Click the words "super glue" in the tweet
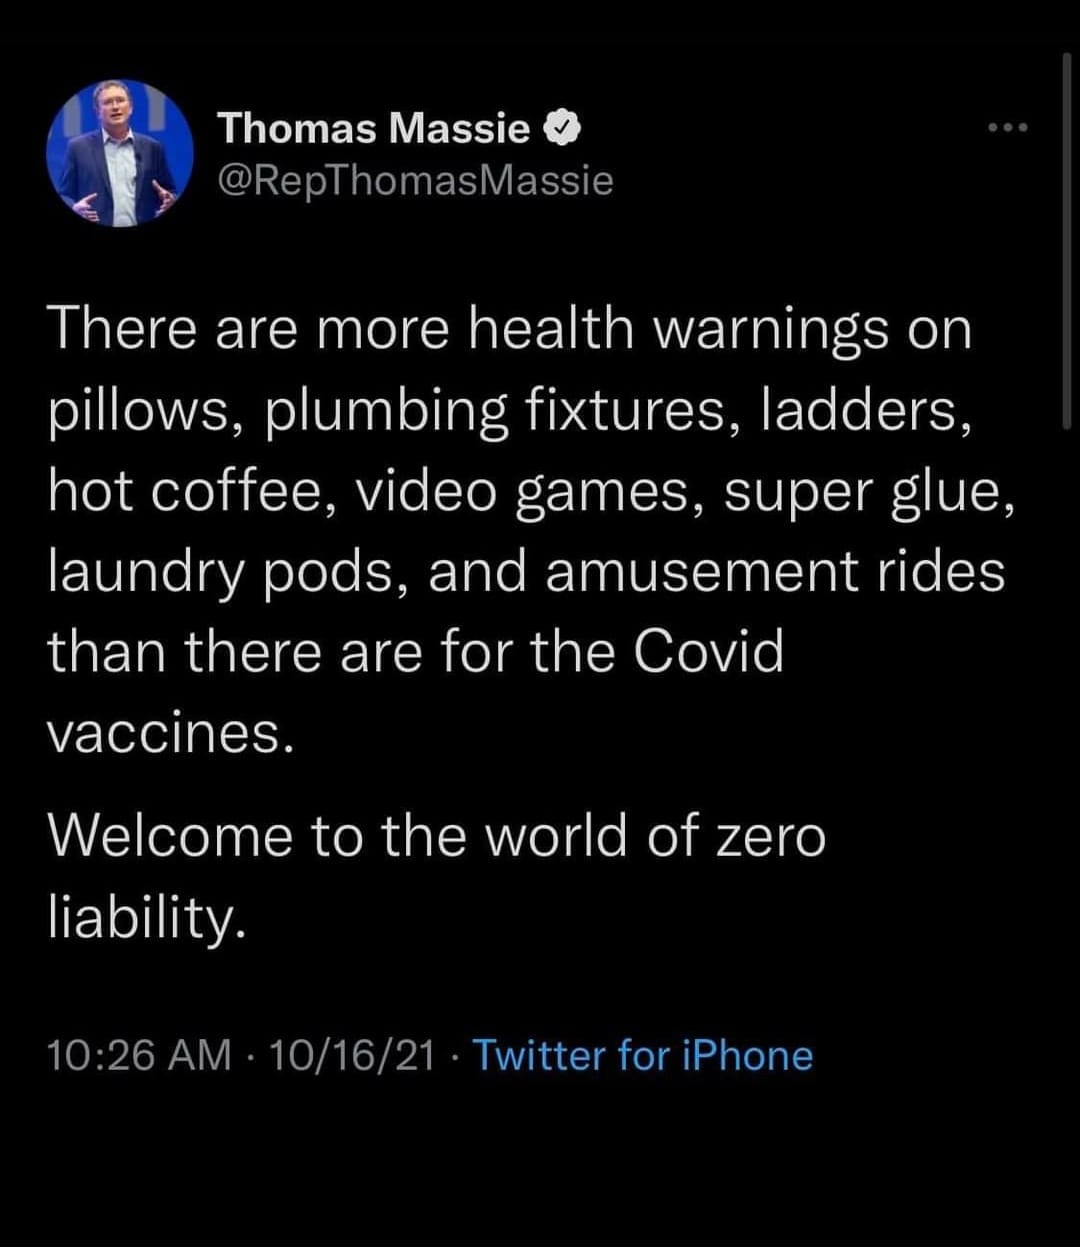 pos(859,493)
